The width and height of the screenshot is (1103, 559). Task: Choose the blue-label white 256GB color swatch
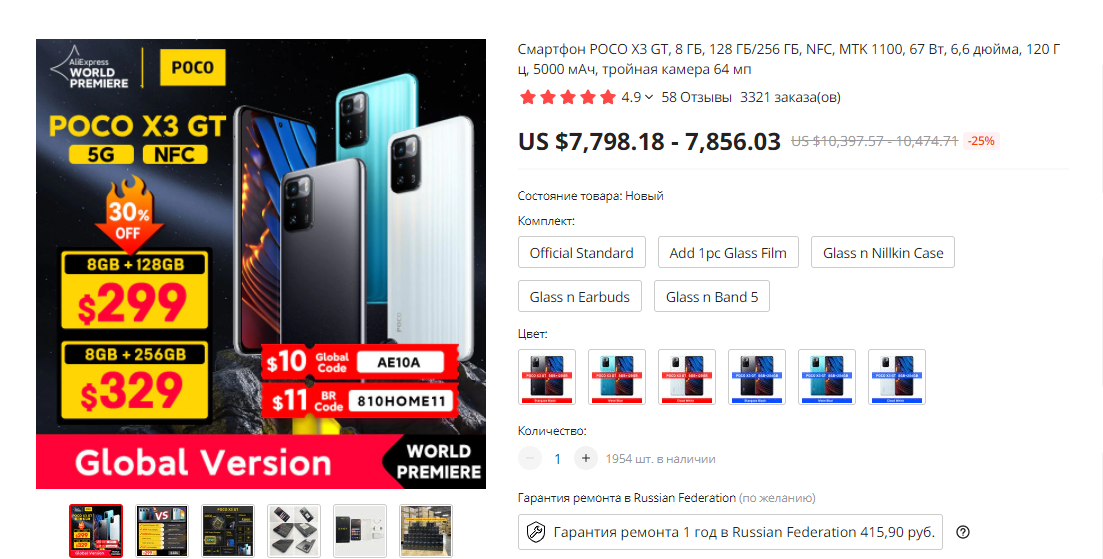(897, 377)
